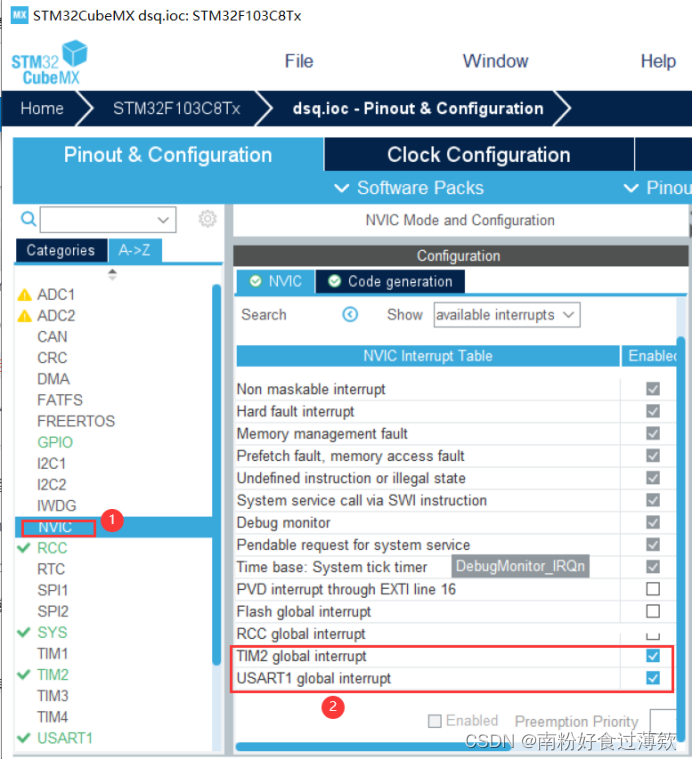
Task: Select the Categories tab
Action: coord(61,250)
